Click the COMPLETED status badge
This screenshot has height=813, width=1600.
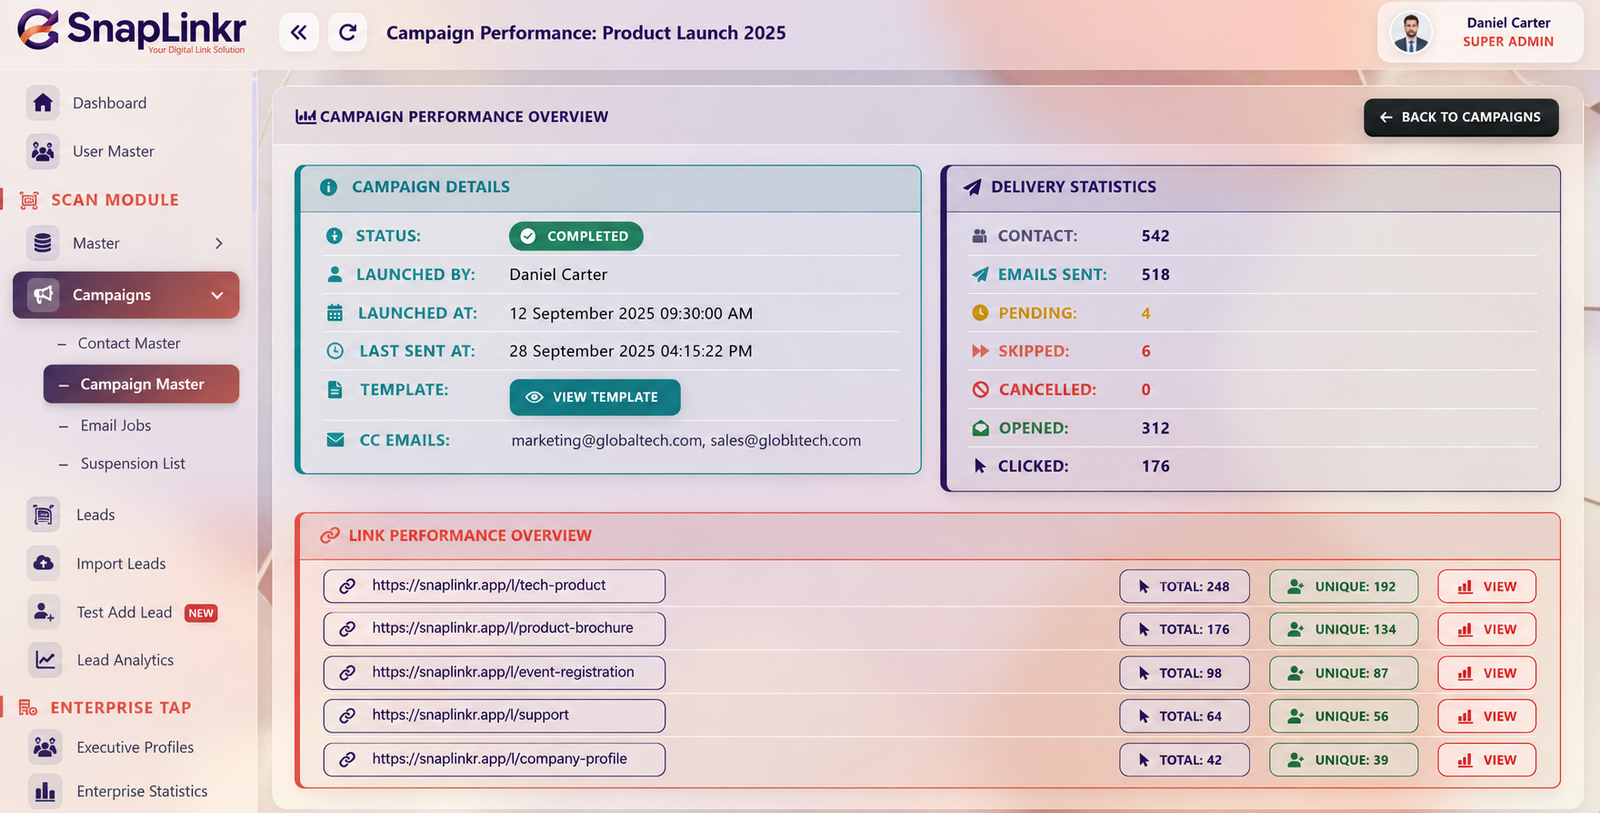click(x=576, y=236)
